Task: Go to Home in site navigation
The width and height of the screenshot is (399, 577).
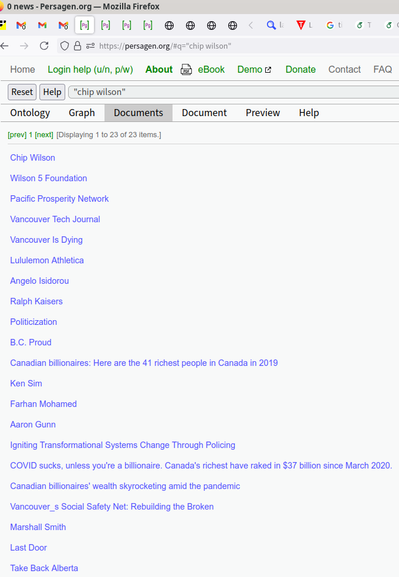Action: 22,70
